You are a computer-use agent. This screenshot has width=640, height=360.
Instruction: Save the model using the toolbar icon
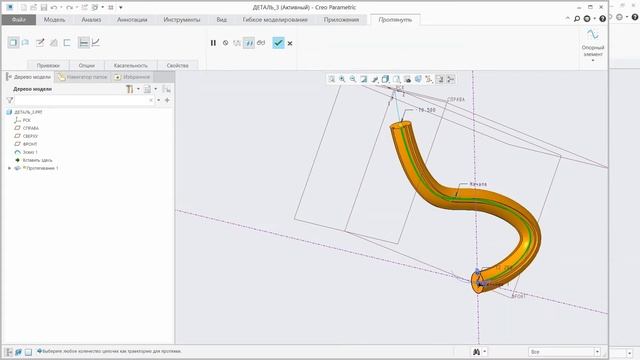click(44, 7)
